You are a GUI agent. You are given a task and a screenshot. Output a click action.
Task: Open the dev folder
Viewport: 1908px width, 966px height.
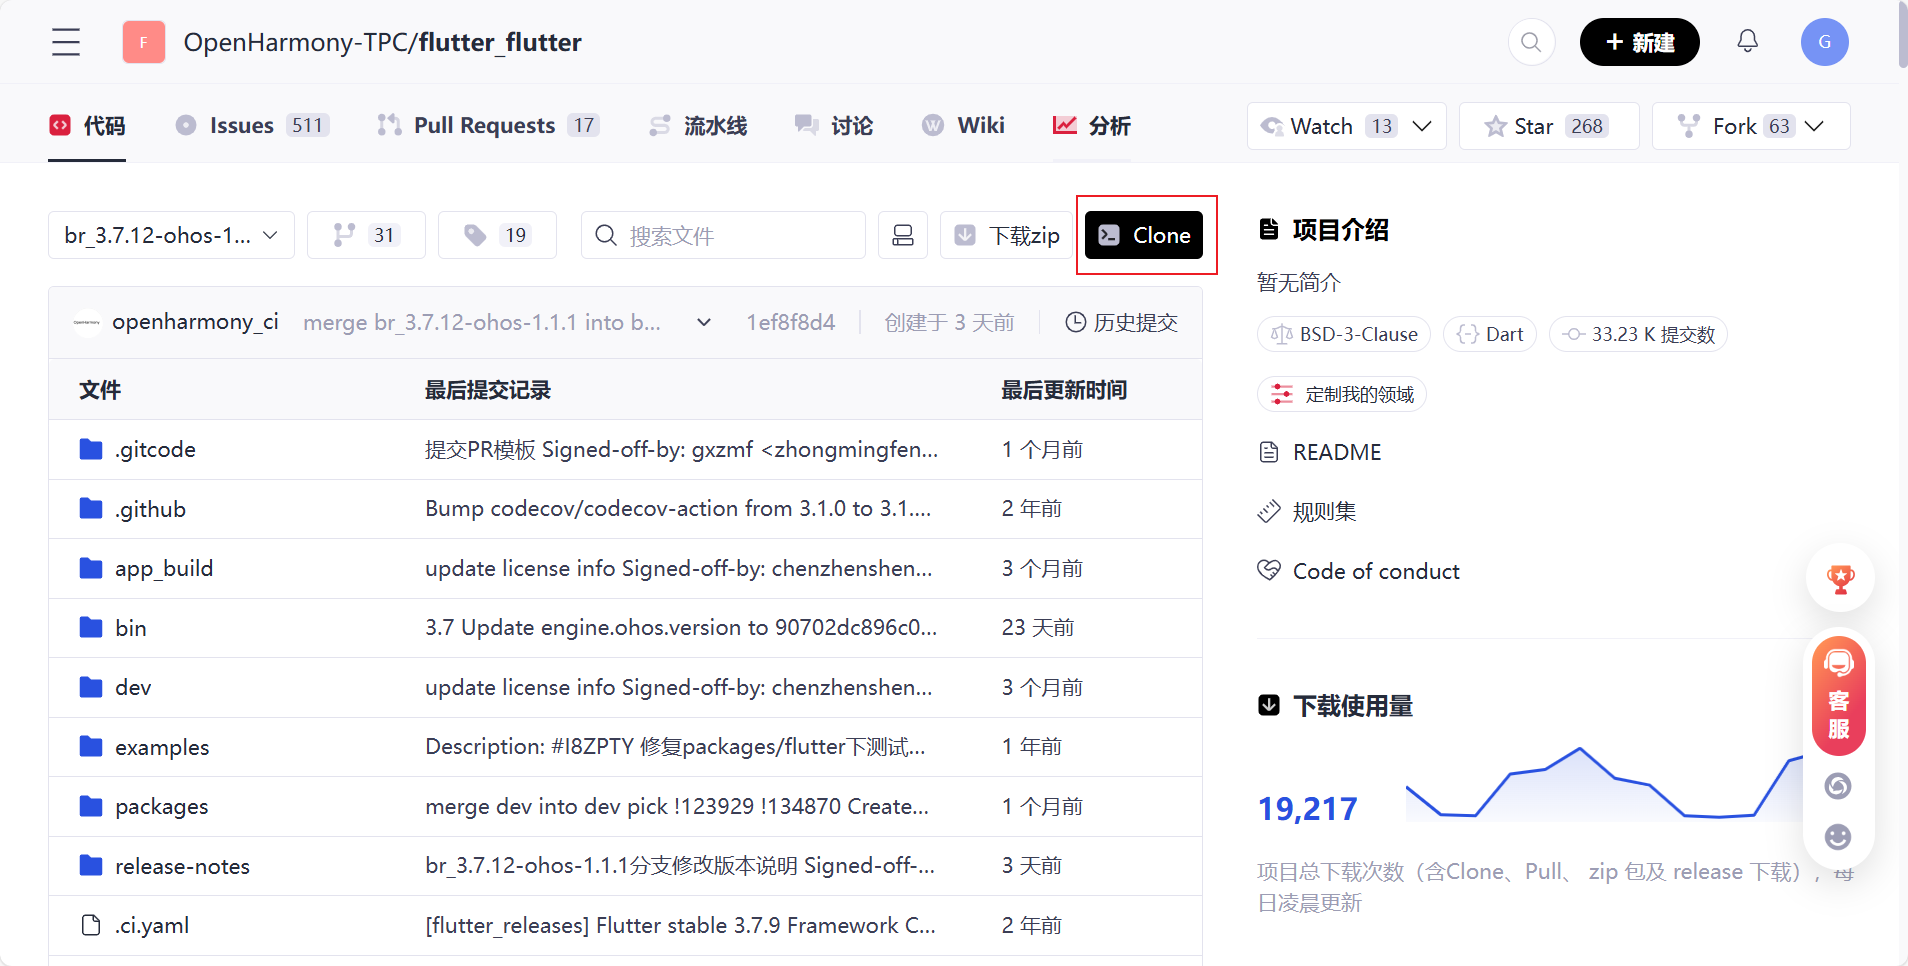pyautogui.click(x=133, y=687)
